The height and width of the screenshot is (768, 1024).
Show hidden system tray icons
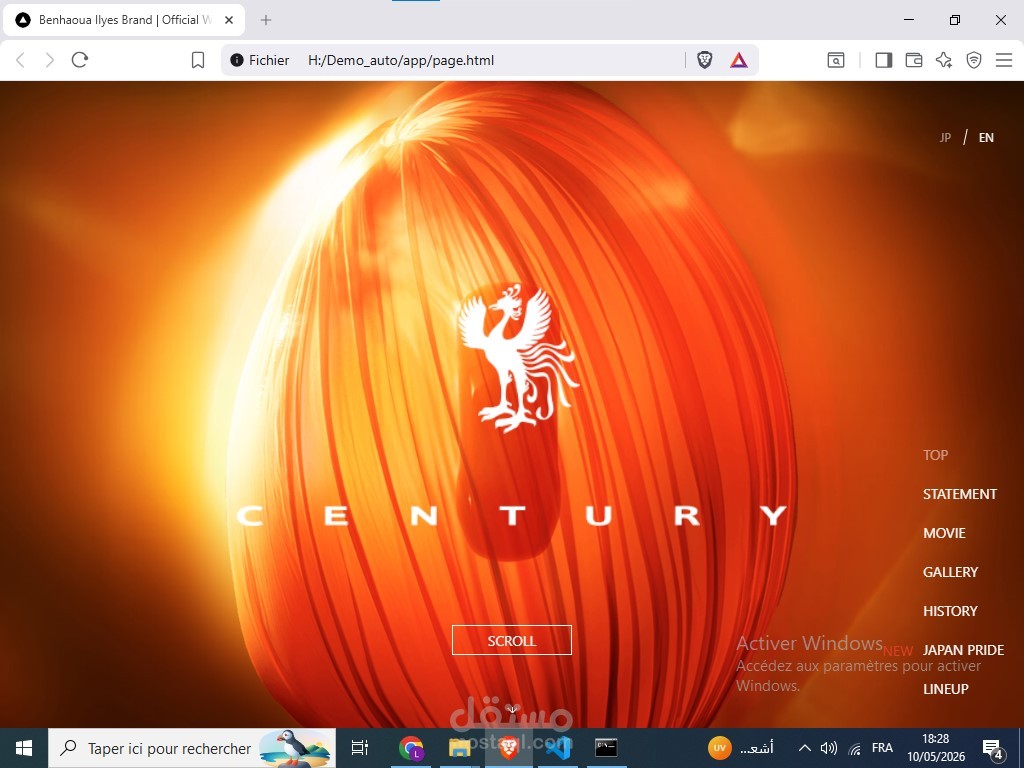pos(805,748)
